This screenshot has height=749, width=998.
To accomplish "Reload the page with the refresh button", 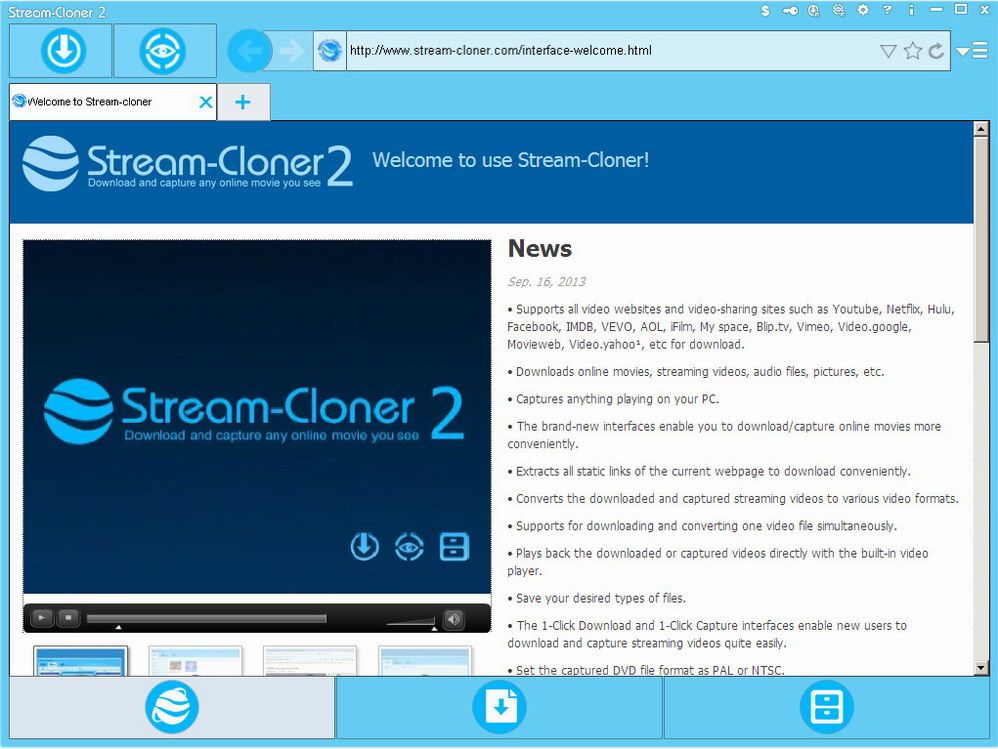I will point(936,50).
